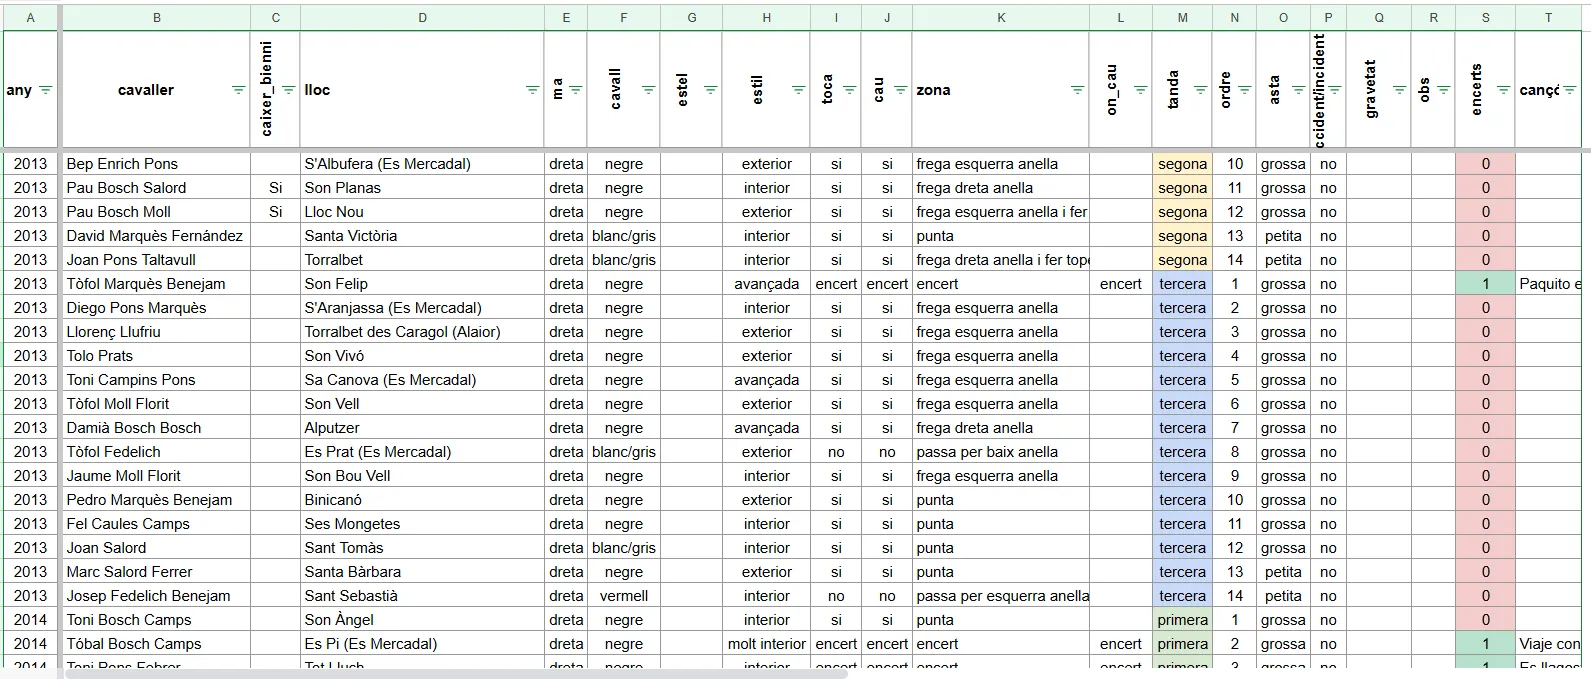Select the Santa Victòria cell
This screenshot has width=1591, height=679.
click(x=422, y=236)
